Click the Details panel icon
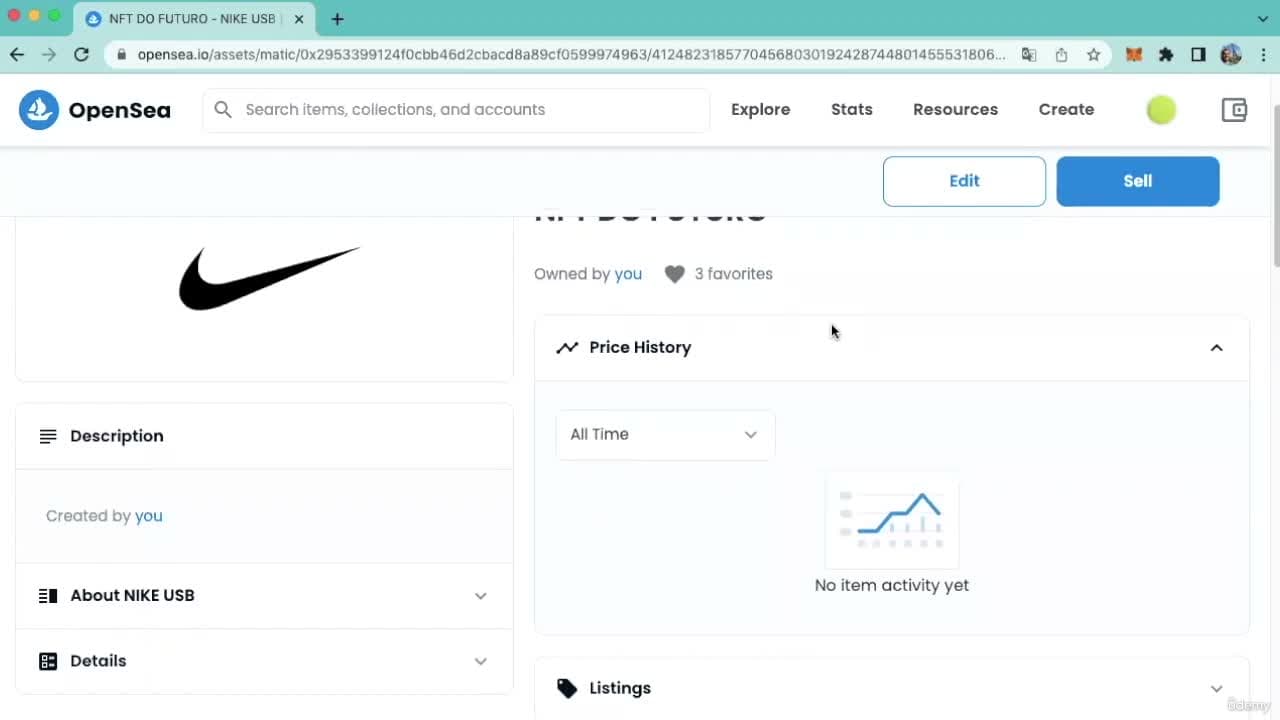 [48, 661]
